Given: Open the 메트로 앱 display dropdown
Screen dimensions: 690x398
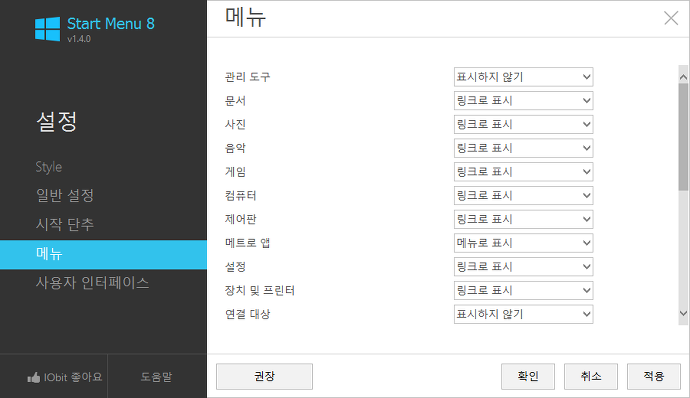Looking at the screenshot, I should (x=523, y=243).
